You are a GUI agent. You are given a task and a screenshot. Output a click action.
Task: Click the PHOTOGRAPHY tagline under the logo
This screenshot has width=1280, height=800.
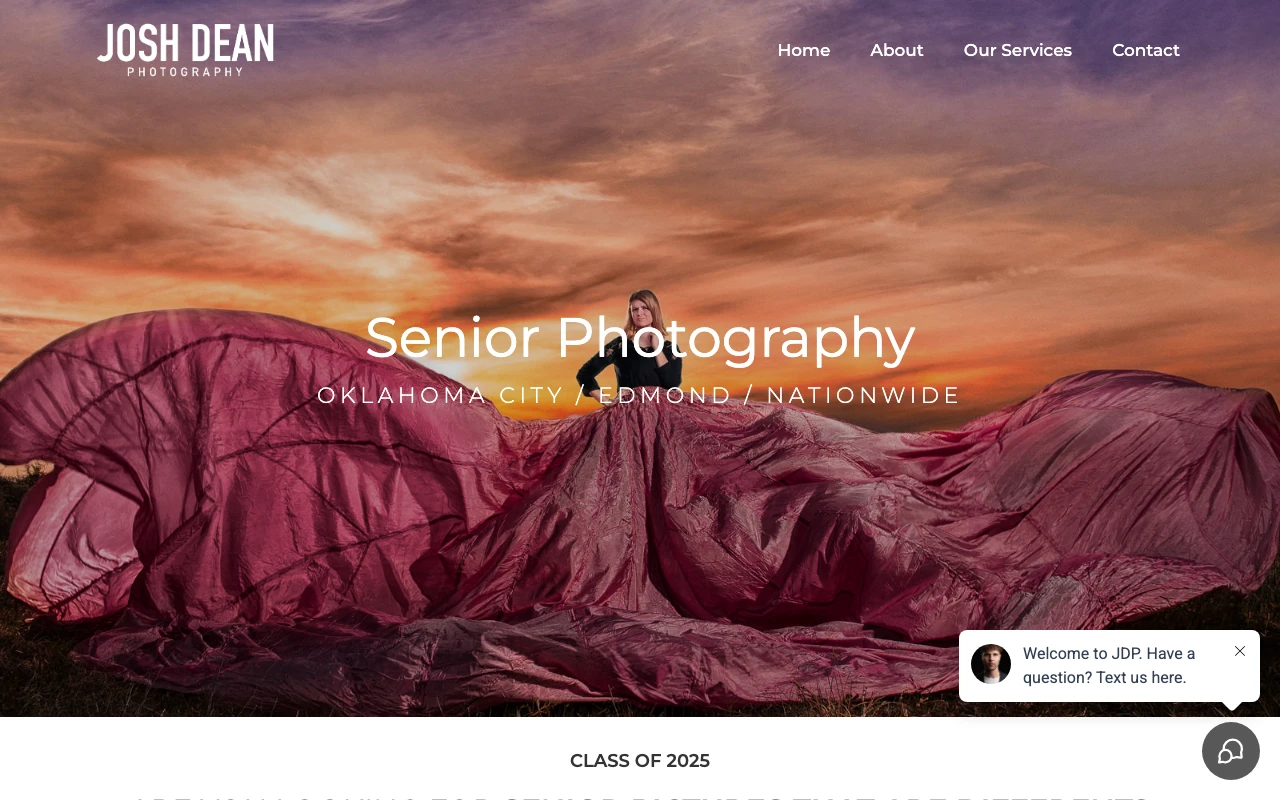(x=185, y=72)
